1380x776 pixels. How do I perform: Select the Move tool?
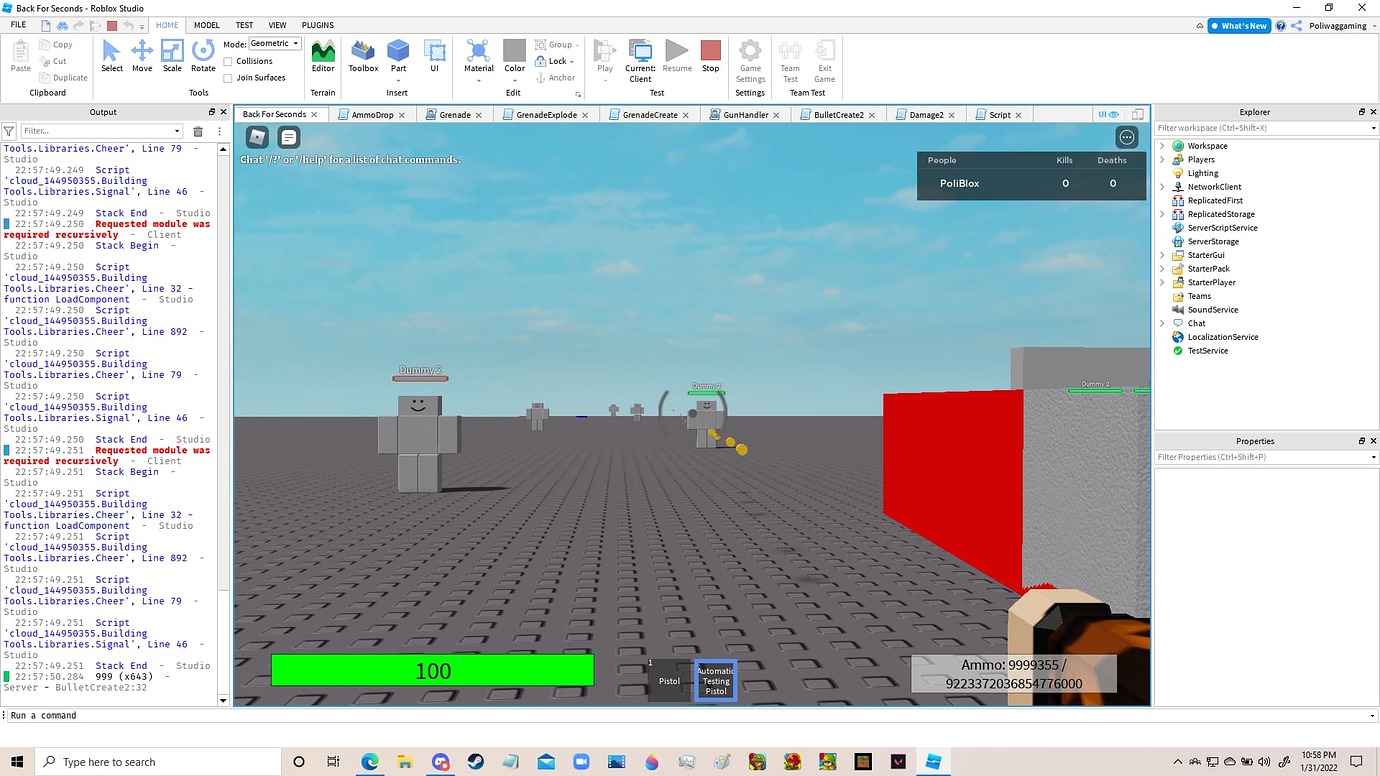[142, 56]
